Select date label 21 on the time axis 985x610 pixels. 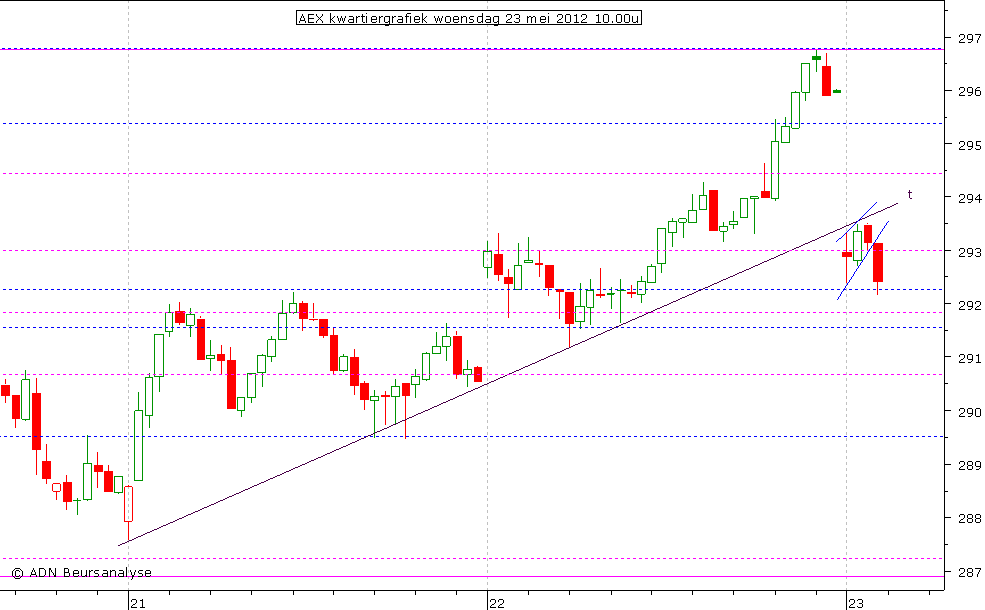pos(138,603)
